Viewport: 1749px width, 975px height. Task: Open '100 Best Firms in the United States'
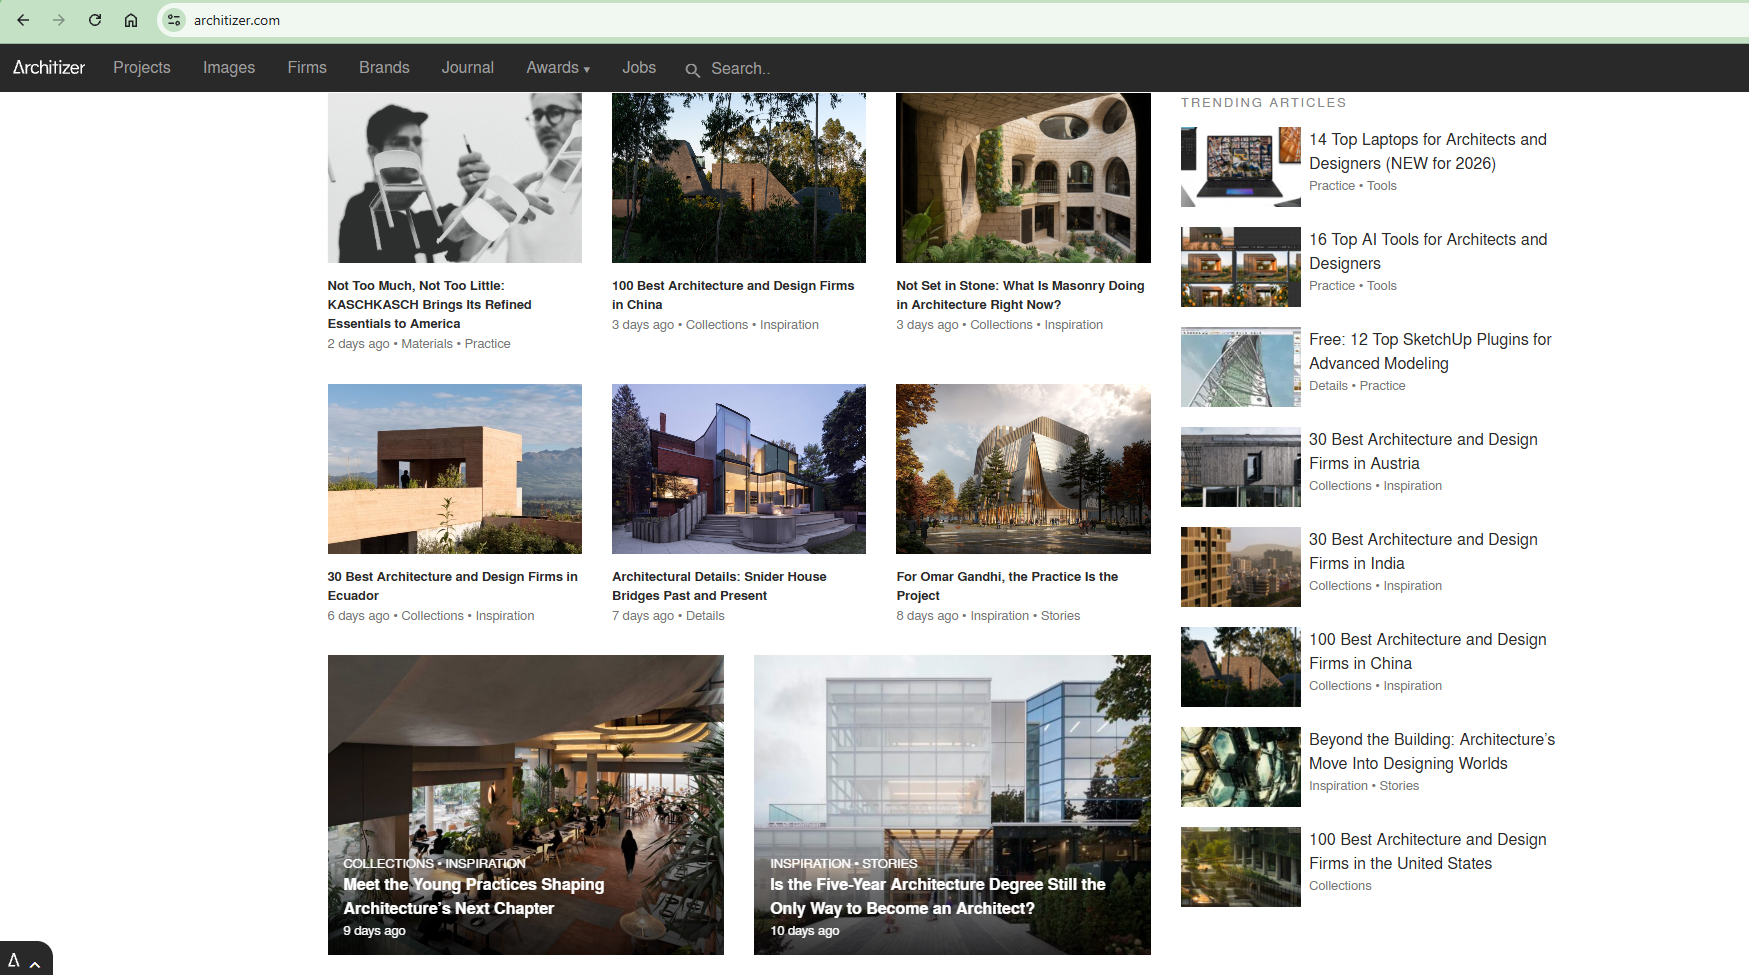click(x=1428, y=852)
